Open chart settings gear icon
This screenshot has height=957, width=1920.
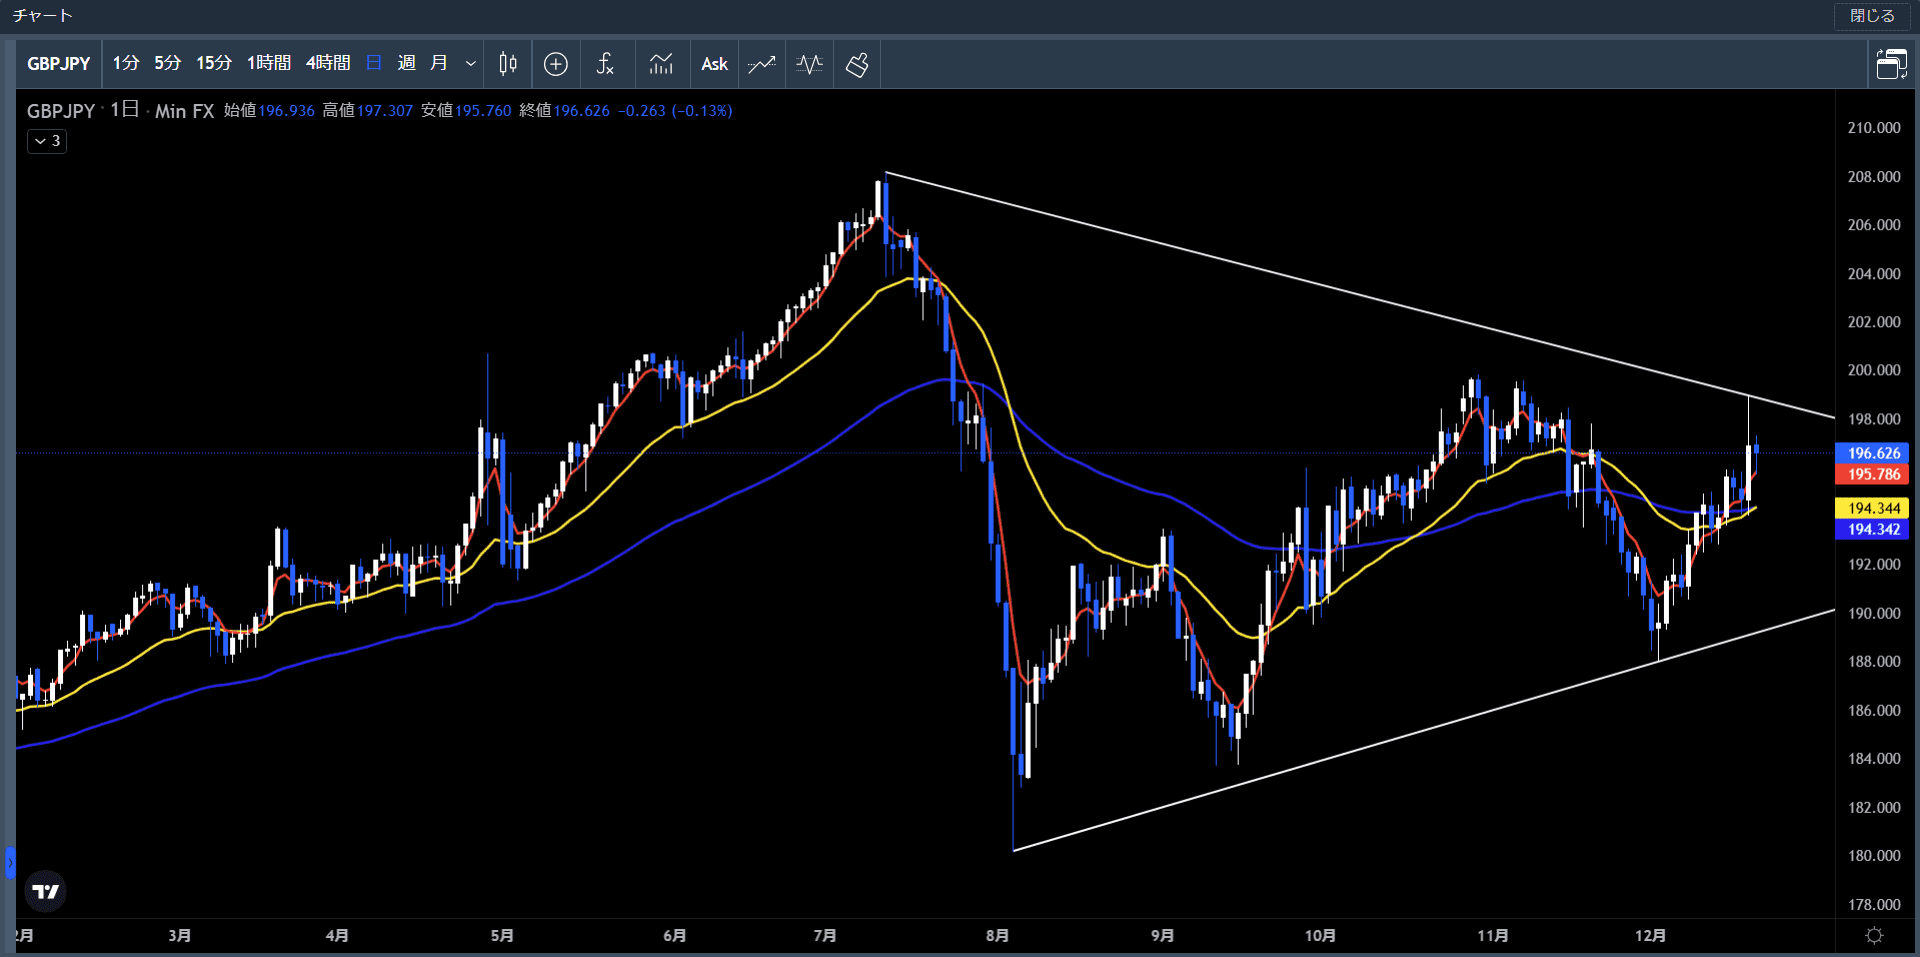click(x=1874, y=935)
